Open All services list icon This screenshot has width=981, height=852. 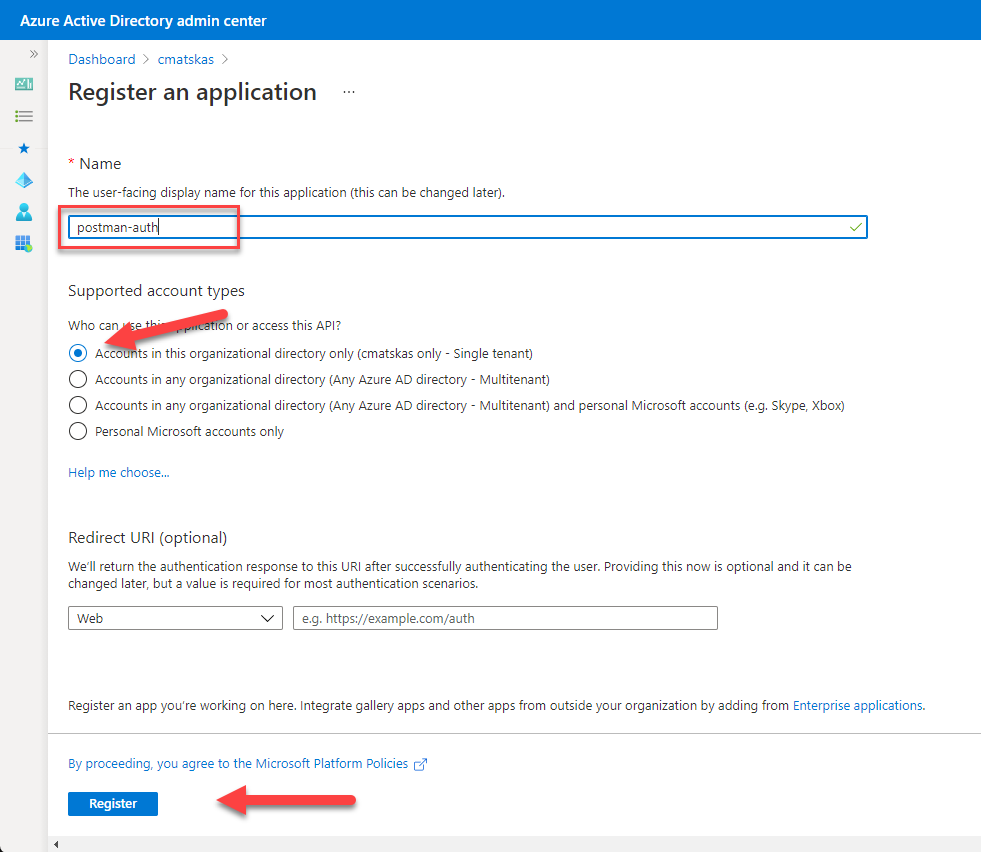tap(24, 116)
